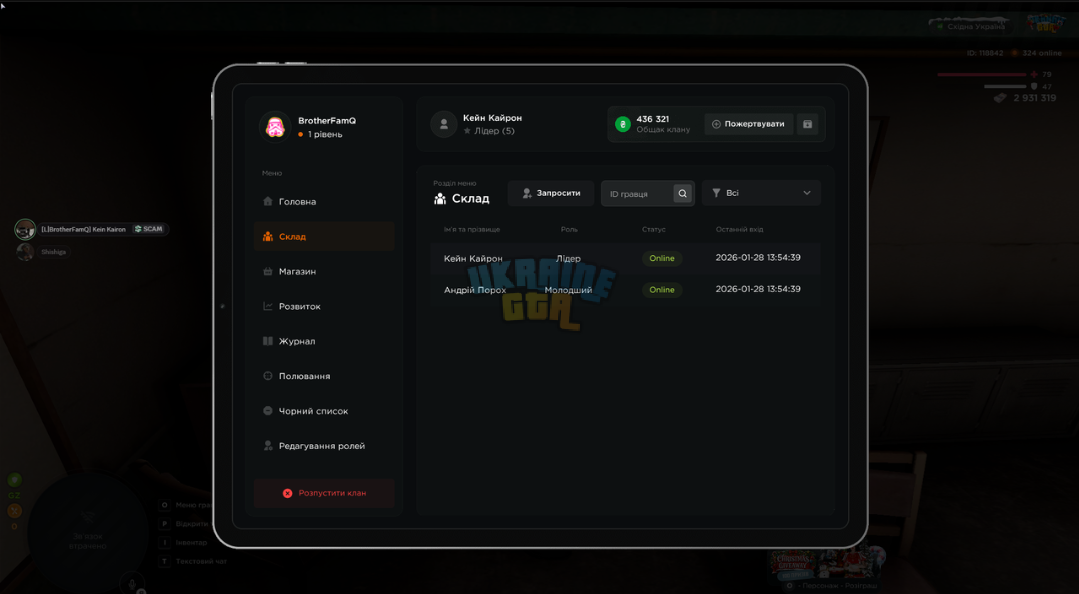Image resolution: width=1079 pixels, height=594 pixels.
Task: Go to the Розвиток section
Action: (323, 306)
